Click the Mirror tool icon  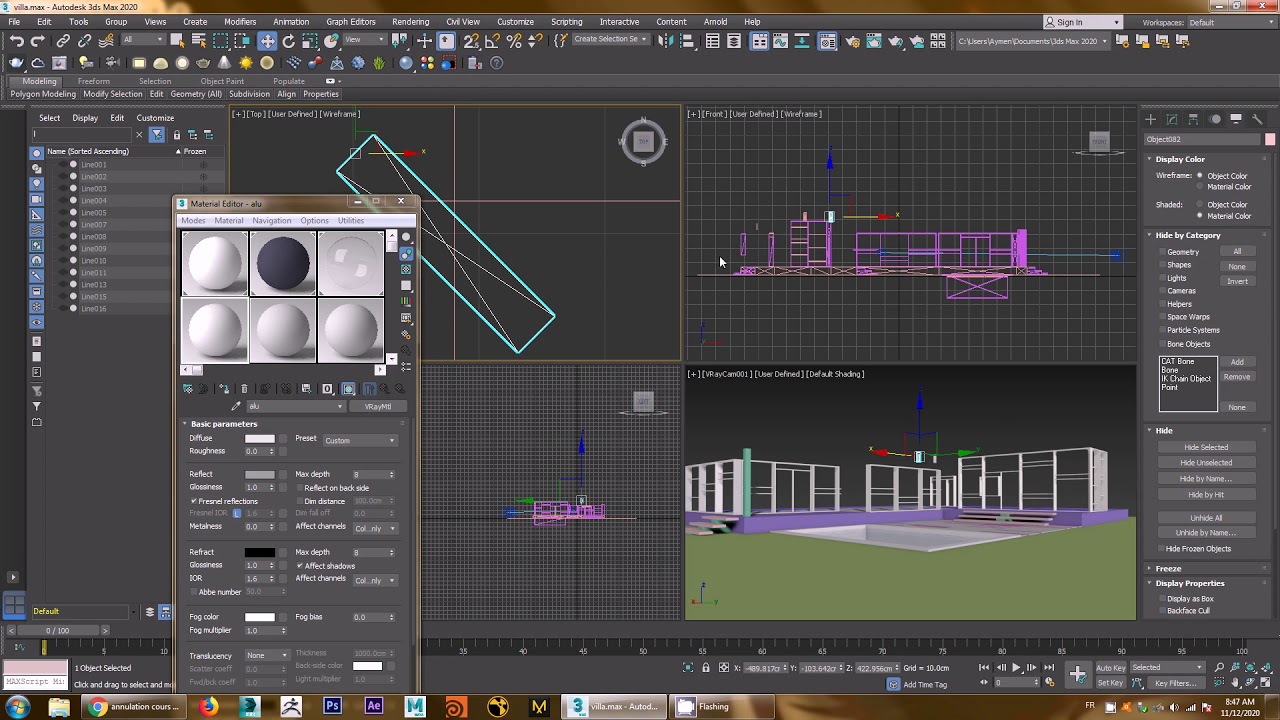coord(665,41)
